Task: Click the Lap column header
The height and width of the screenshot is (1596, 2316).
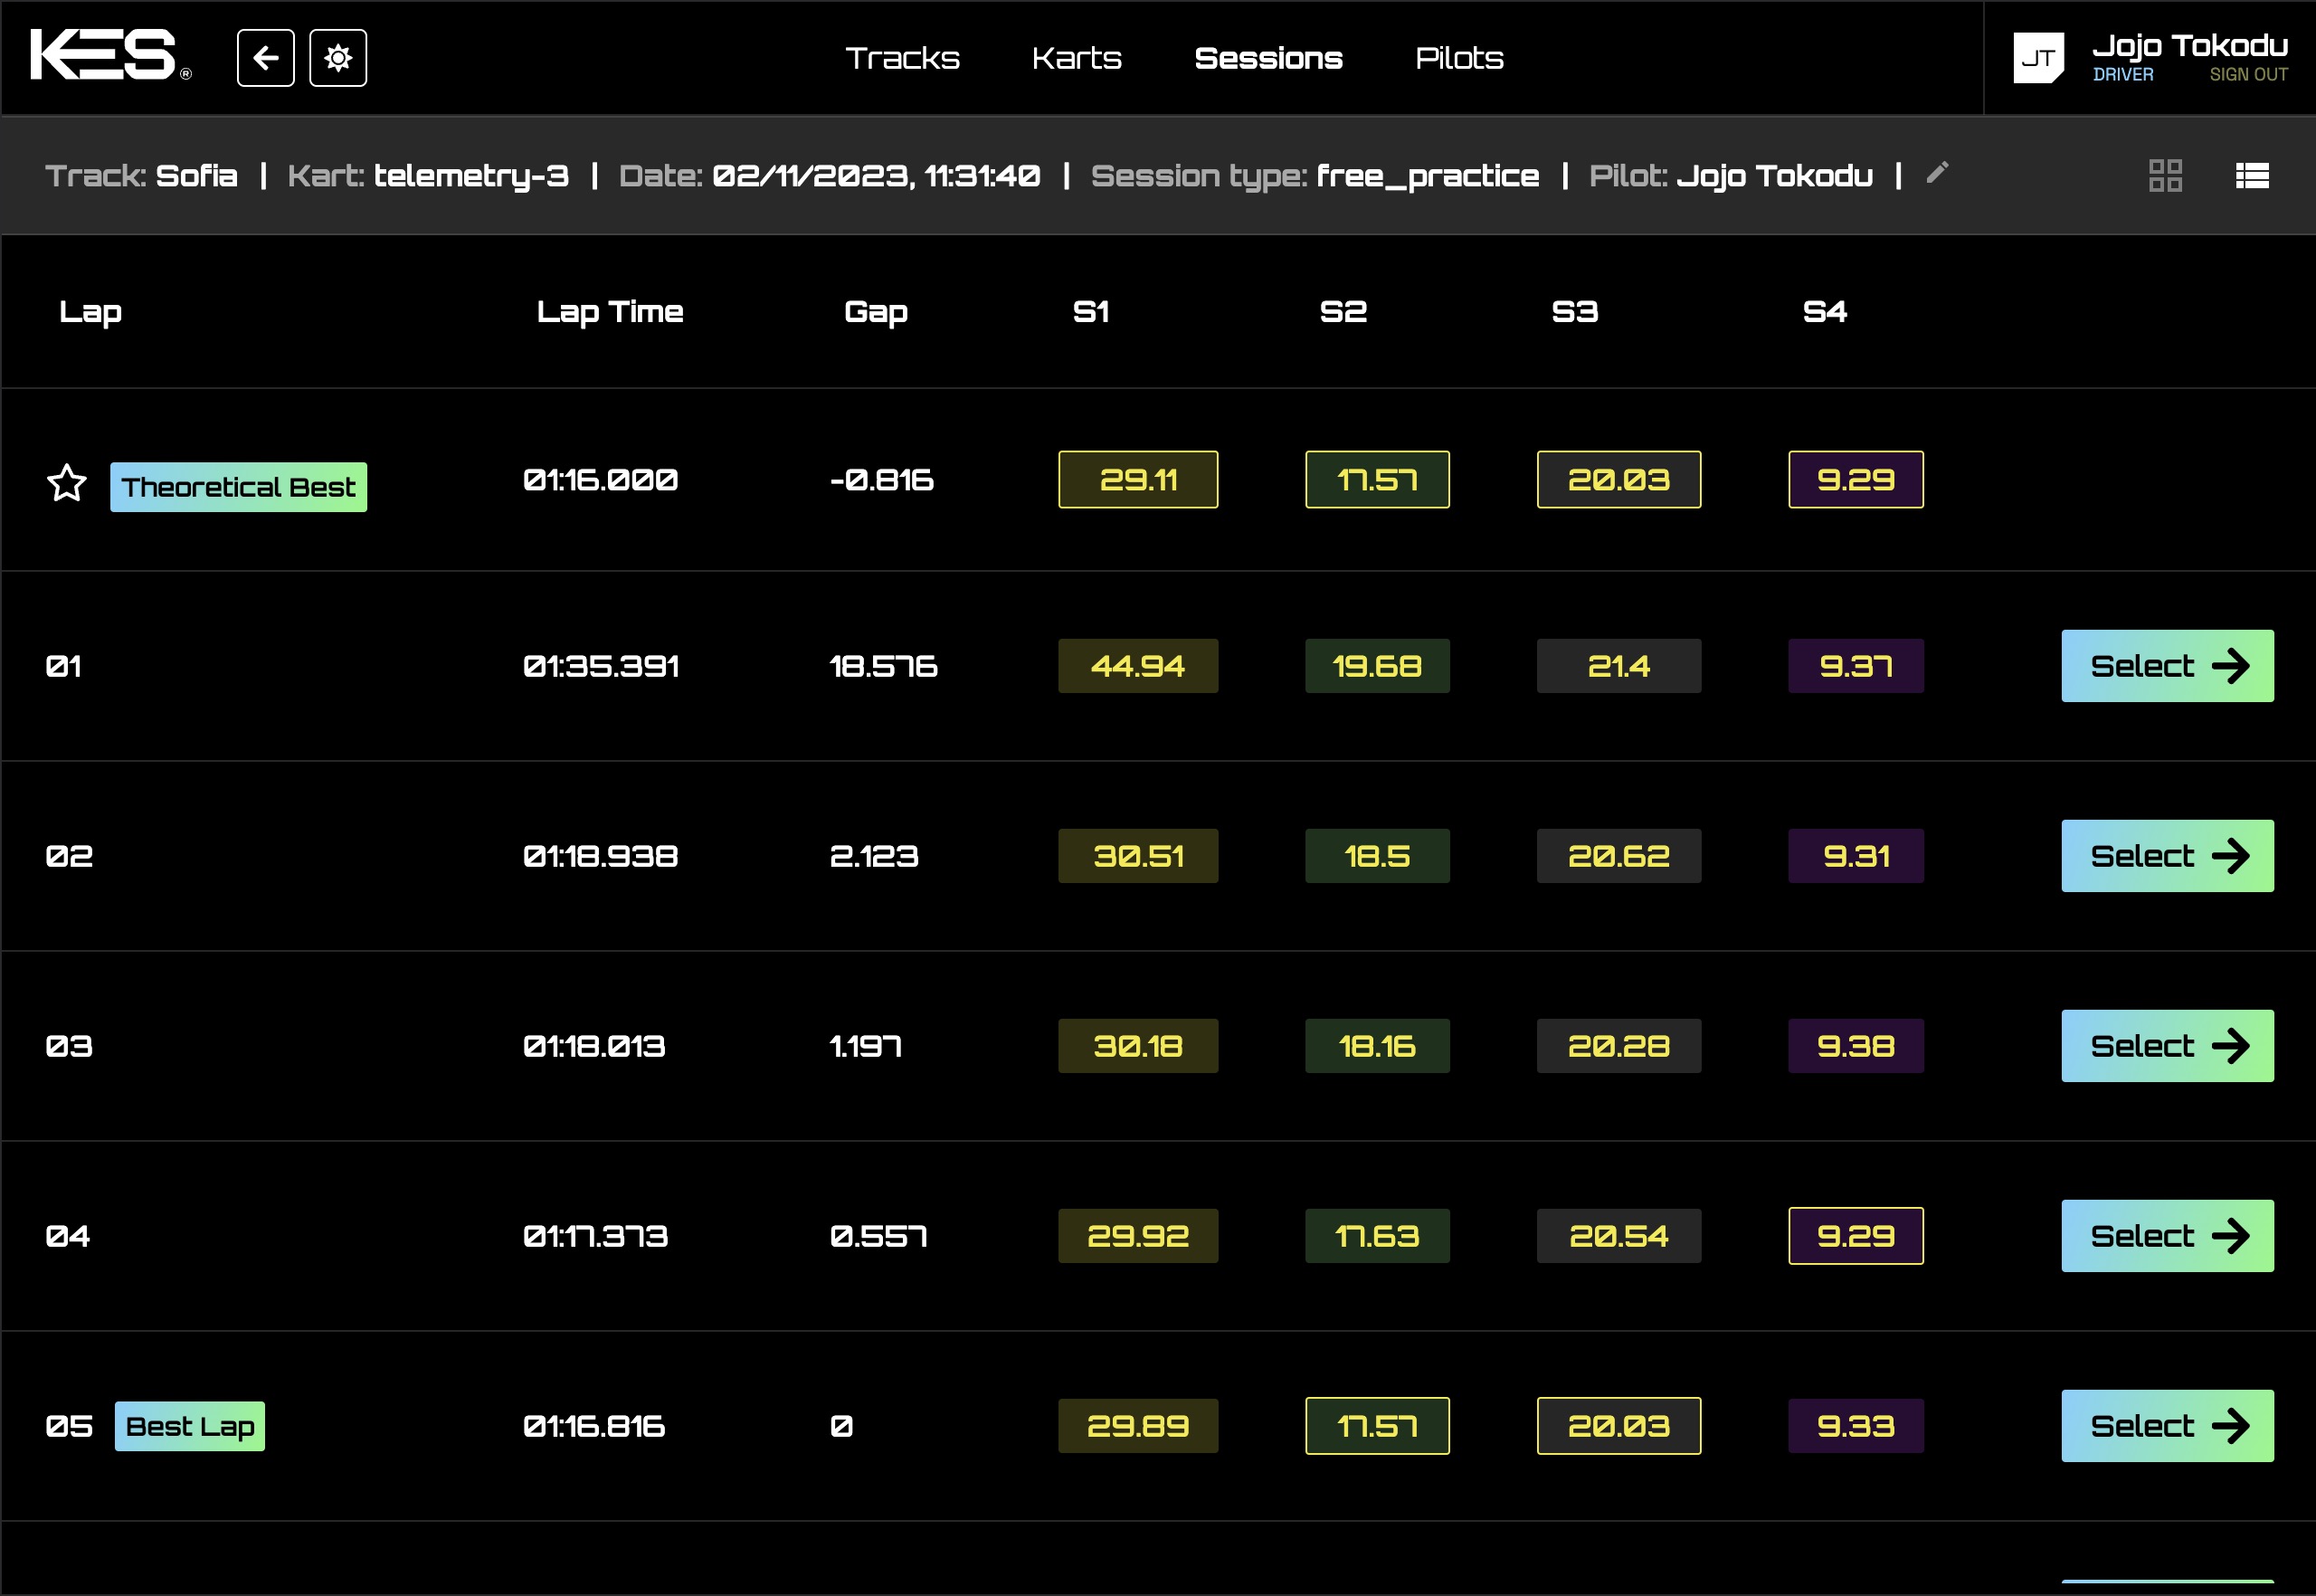Action: tap(90, 312)
